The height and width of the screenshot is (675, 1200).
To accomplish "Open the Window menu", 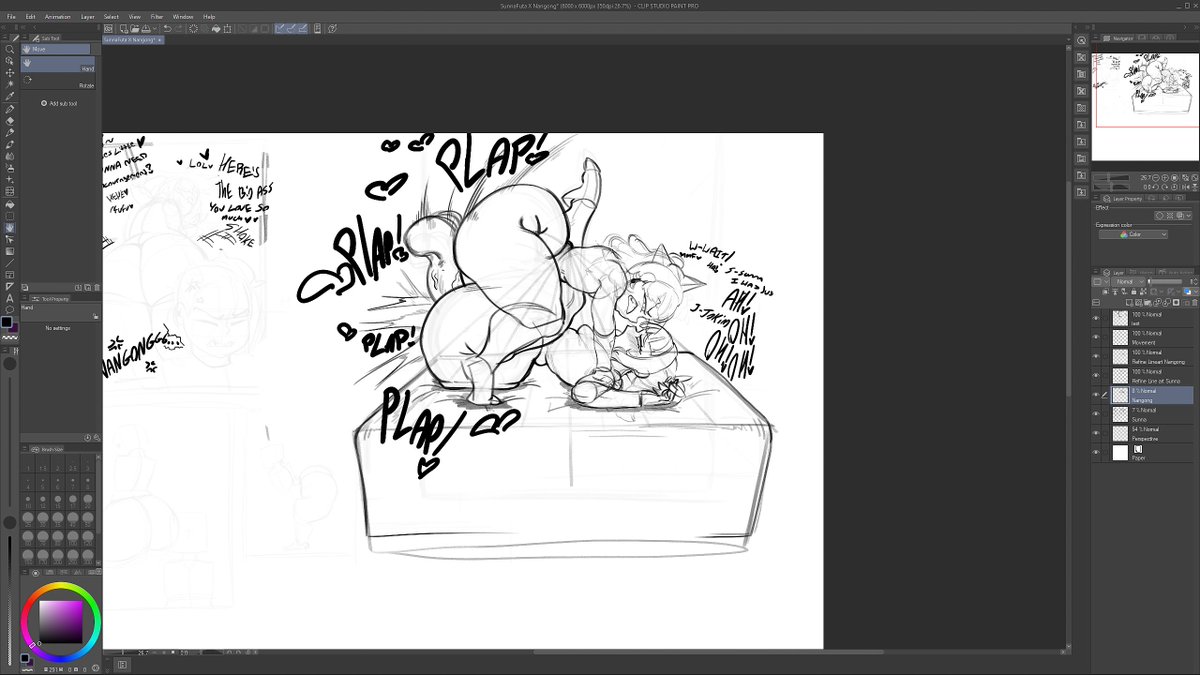I will pyautogui.click(x=183, y=17).
